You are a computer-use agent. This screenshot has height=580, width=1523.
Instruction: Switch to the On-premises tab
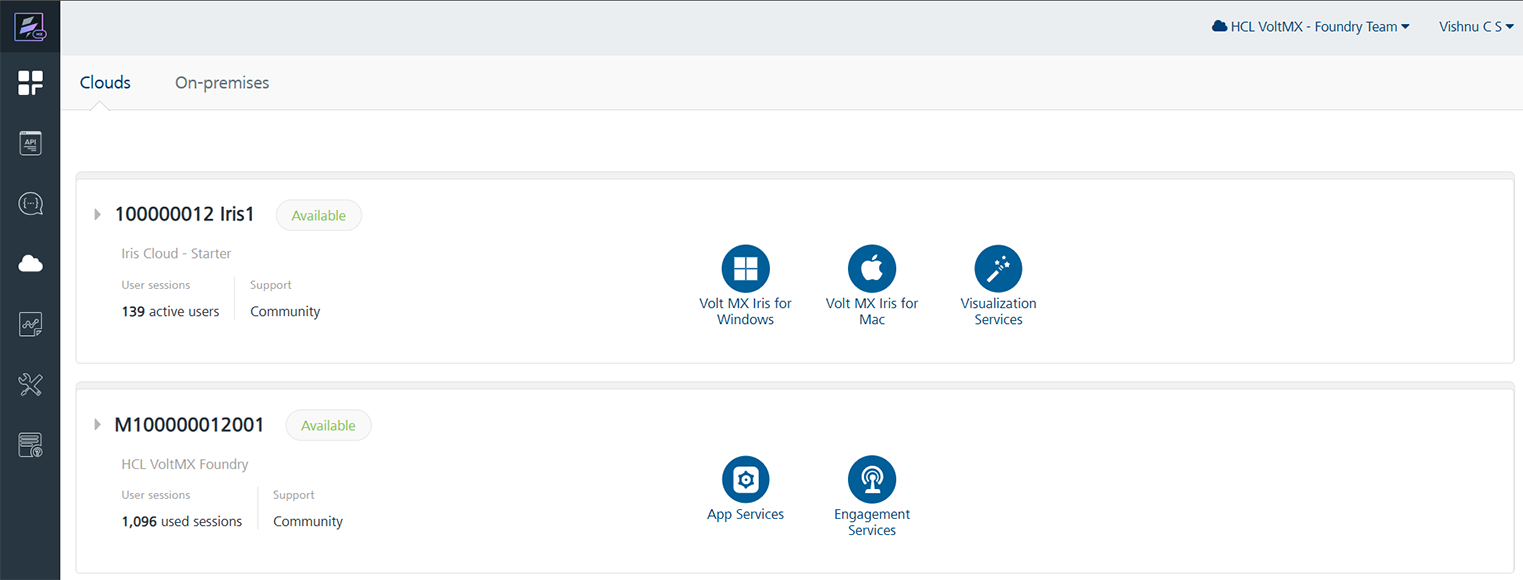[x=222, y=83]
